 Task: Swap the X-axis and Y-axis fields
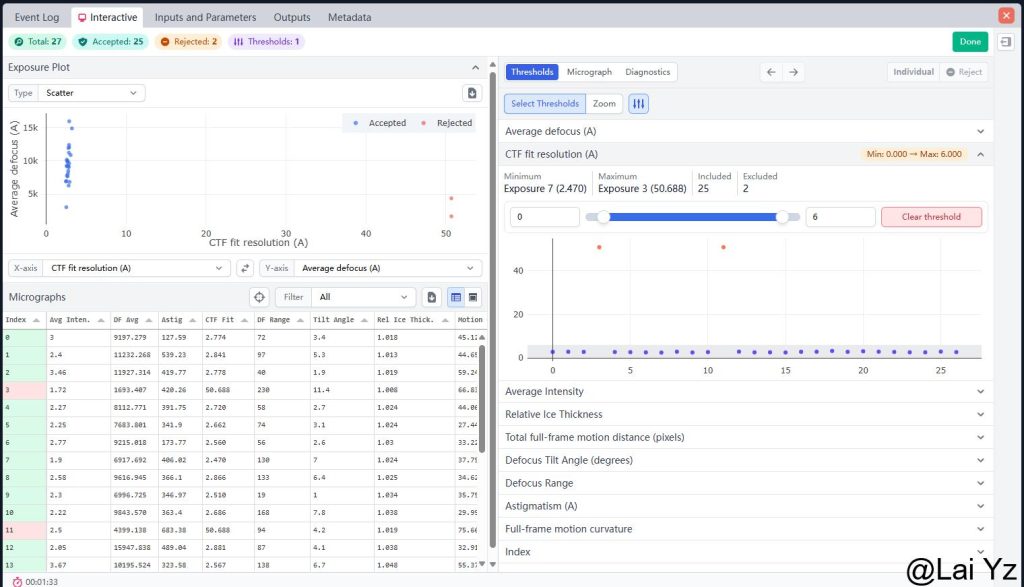tap(245, 268)
